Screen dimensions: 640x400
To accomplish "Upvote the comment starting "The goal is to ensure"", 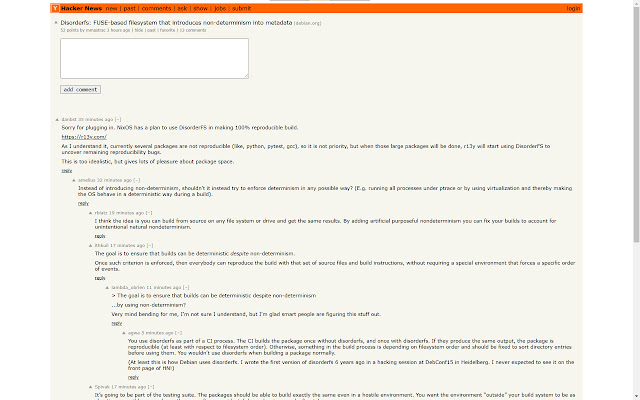I will click(91, 245).
